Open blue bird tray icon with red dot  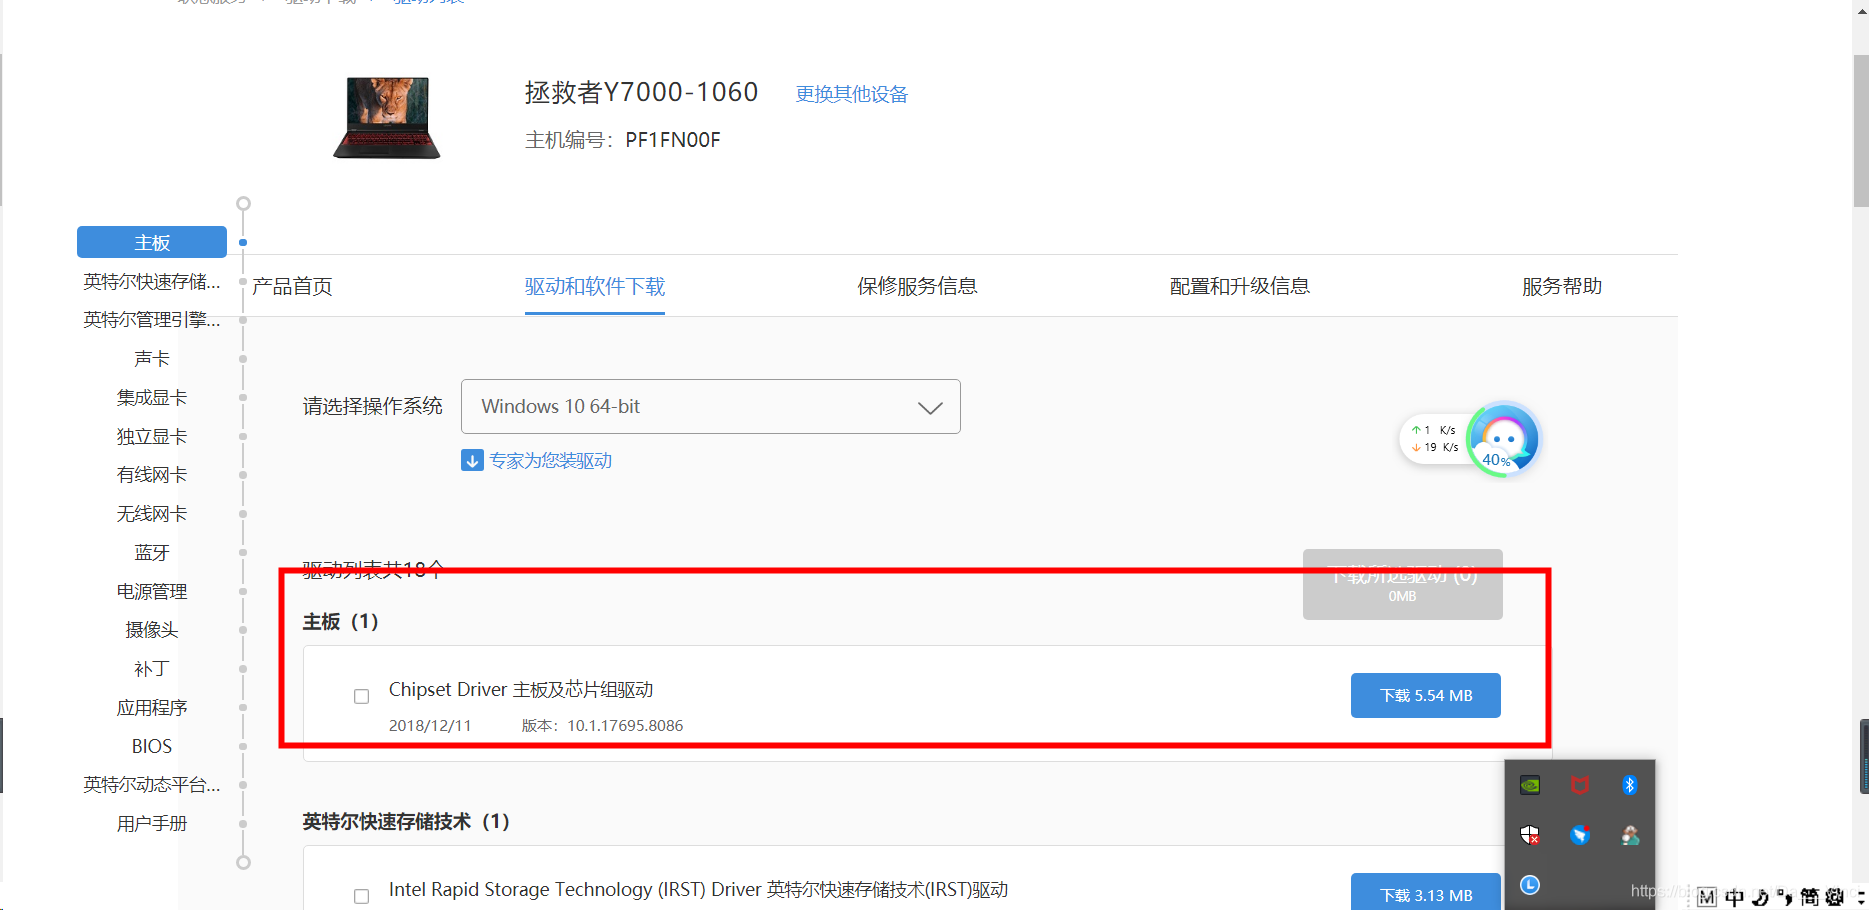[1580, 835]
